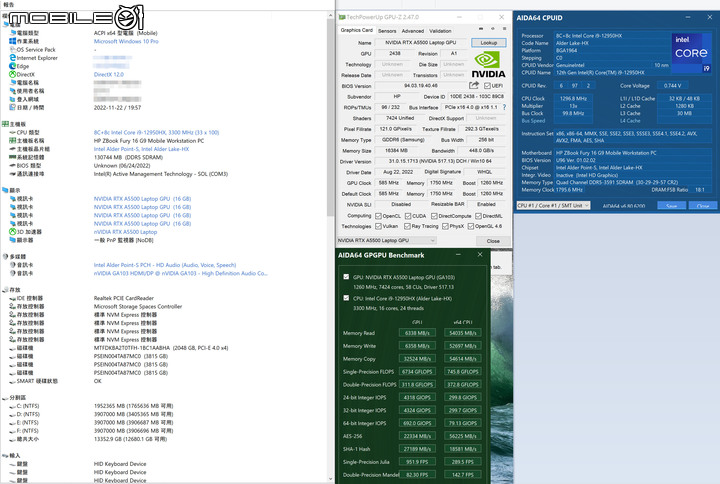Toggle the Vulkan checkbox
Viewport: 720px width, 484px height.
point(378,226)
